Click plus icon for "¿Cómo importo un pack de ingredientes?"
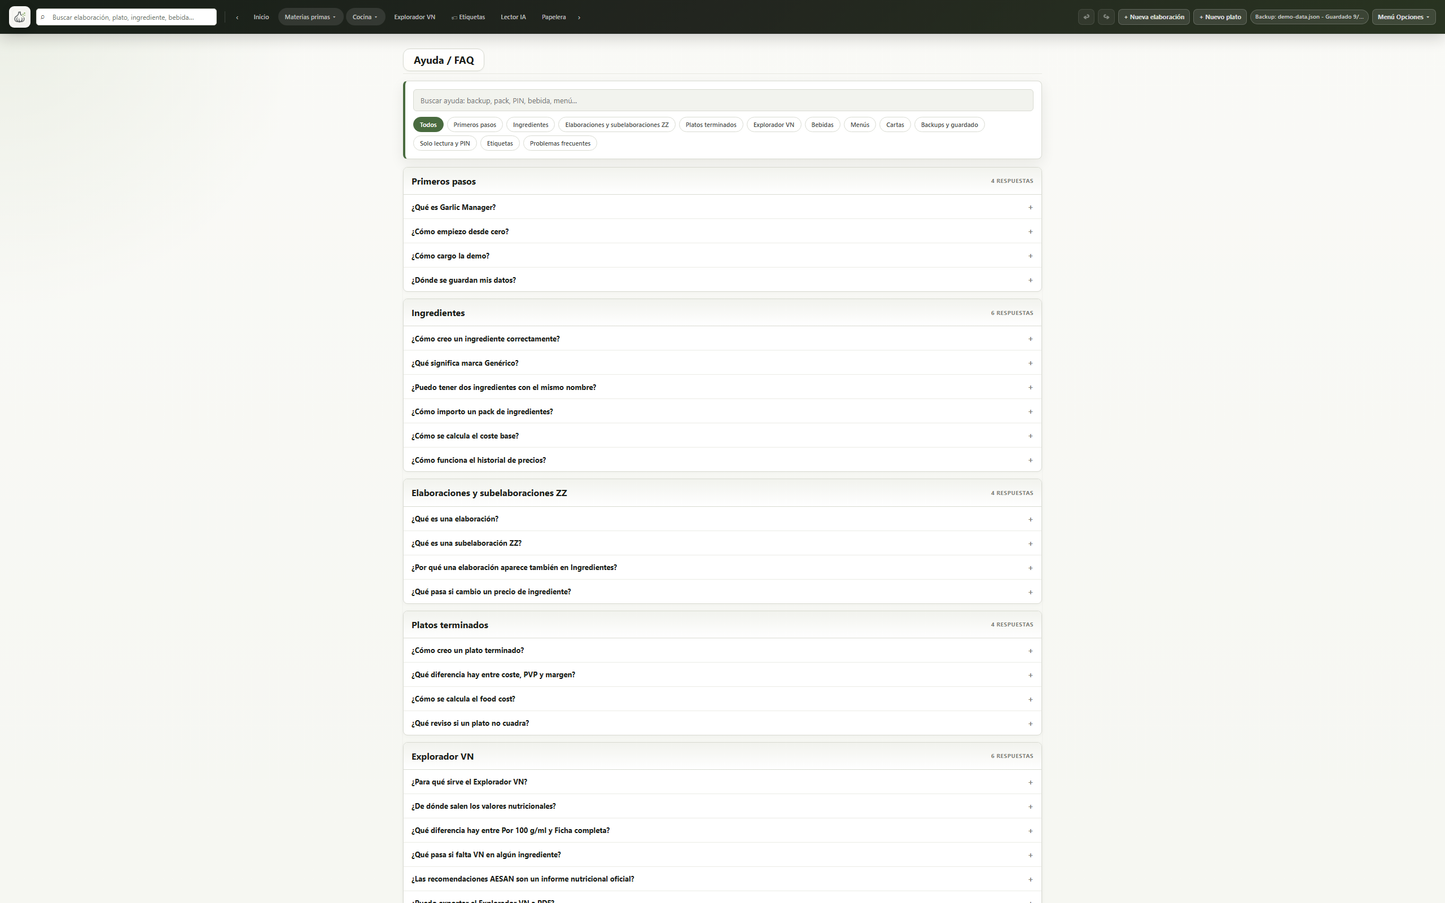 coord(1030,412)
